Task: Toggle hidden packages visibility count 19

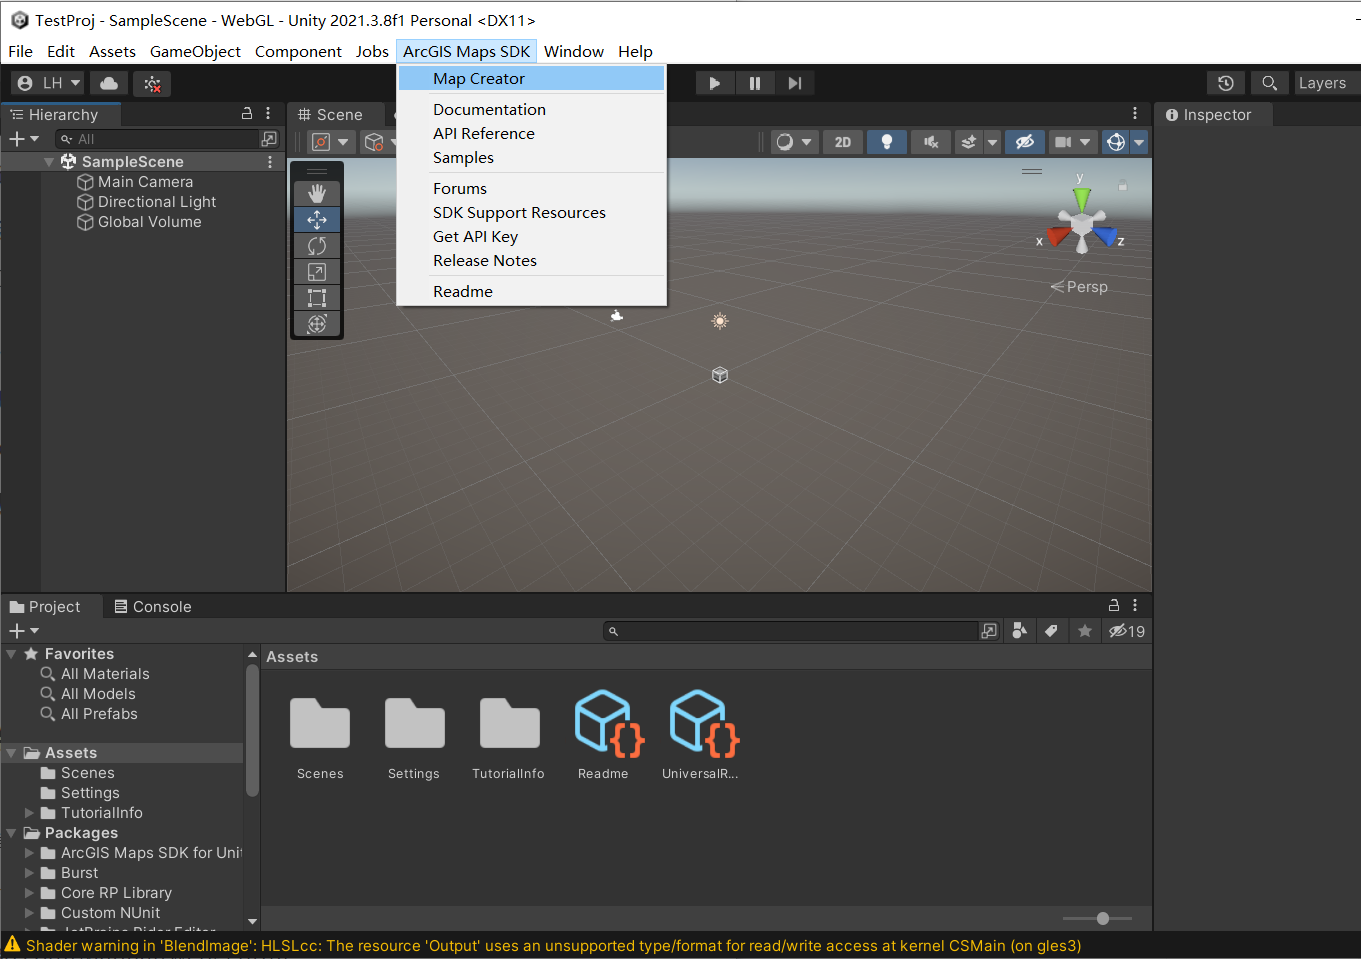Action: pos(1127,631)
